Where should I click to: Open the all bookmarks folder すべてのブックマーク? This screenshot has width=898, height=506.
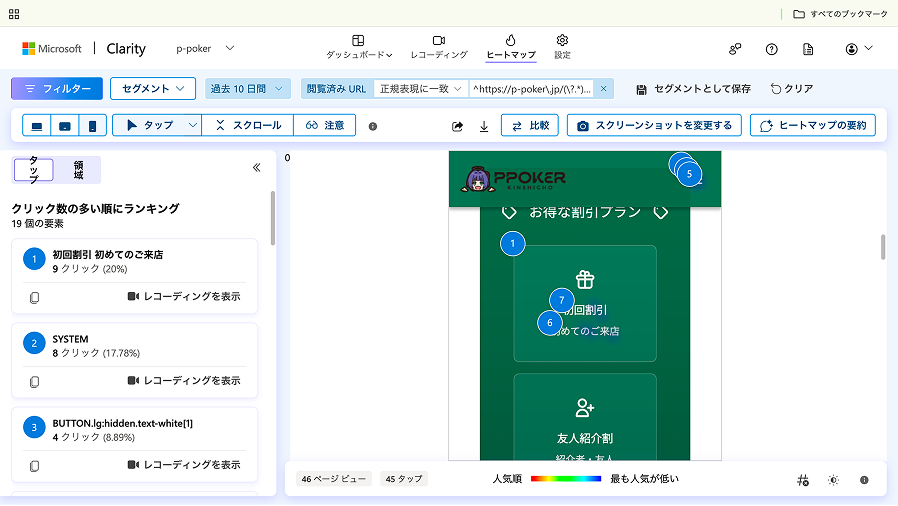[x=840, y=14]
